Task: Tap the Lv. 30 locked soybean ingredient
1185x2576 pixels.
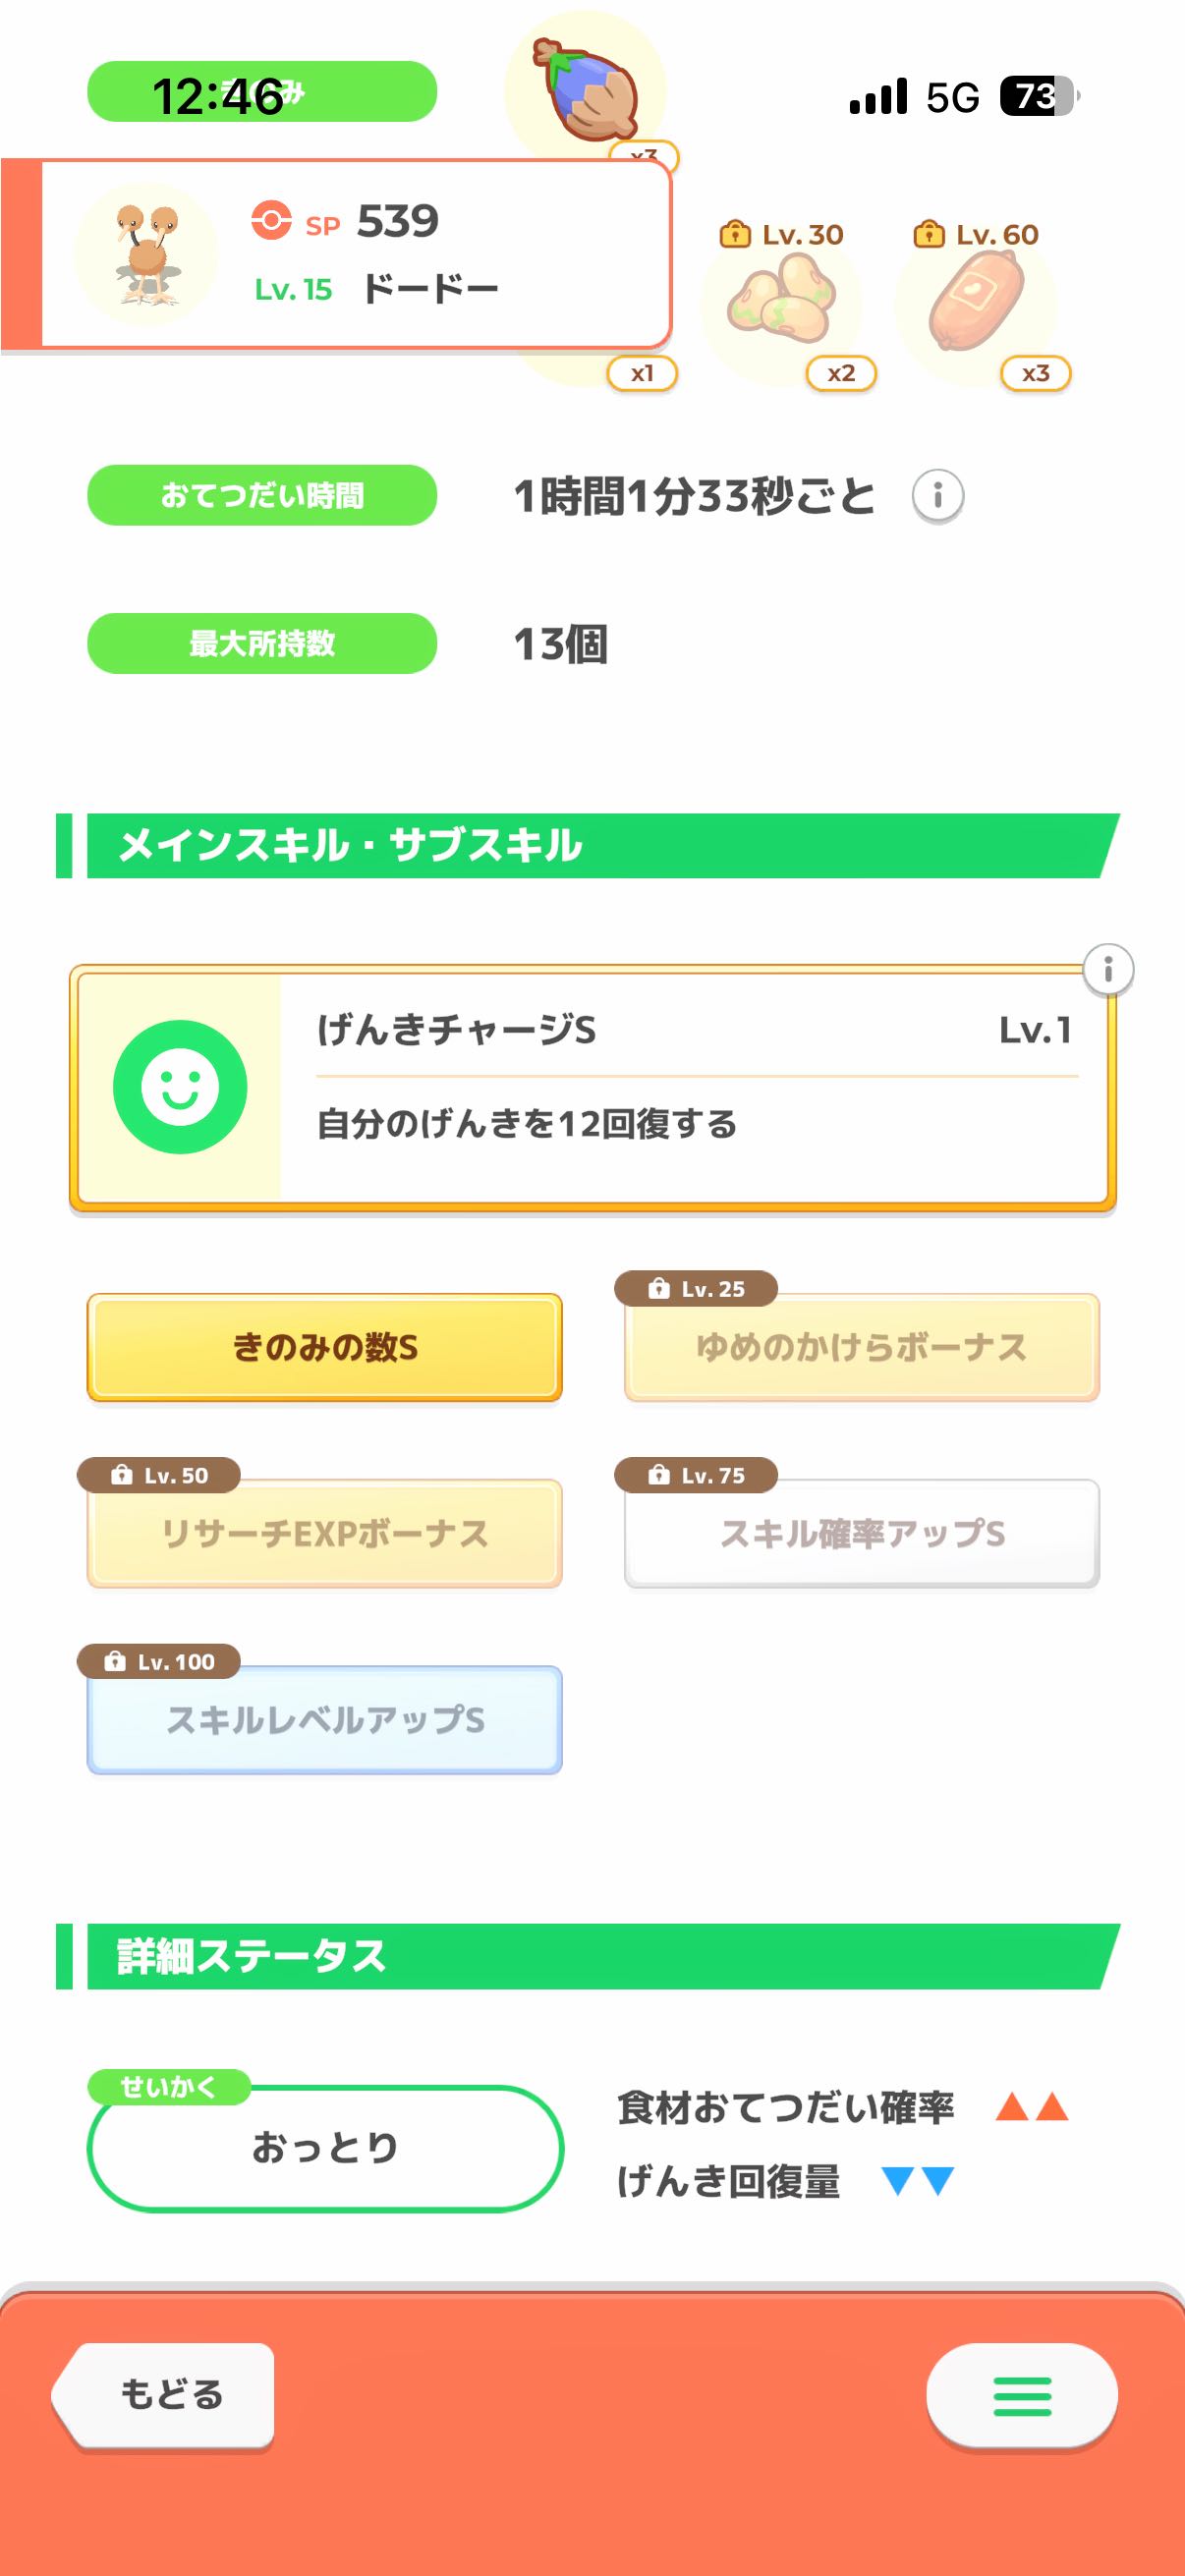Action: [782, 304]
